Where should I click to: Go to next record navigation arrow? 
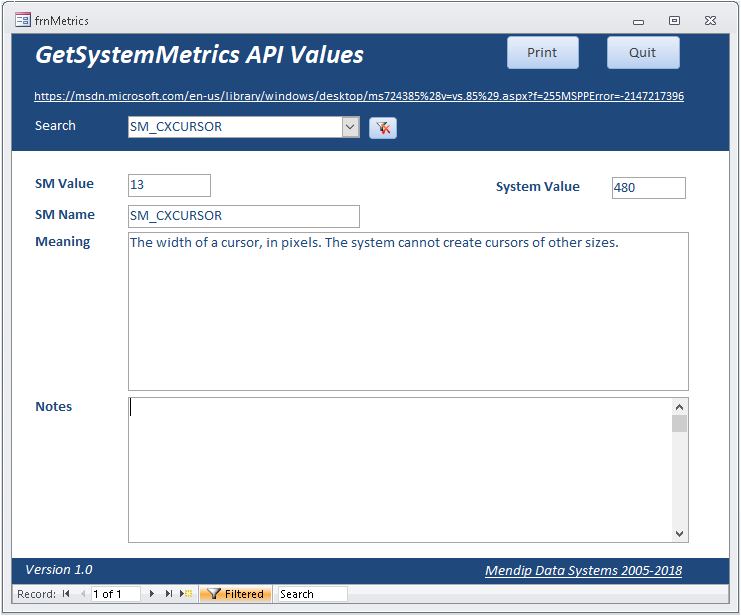[x=152, y=594]
